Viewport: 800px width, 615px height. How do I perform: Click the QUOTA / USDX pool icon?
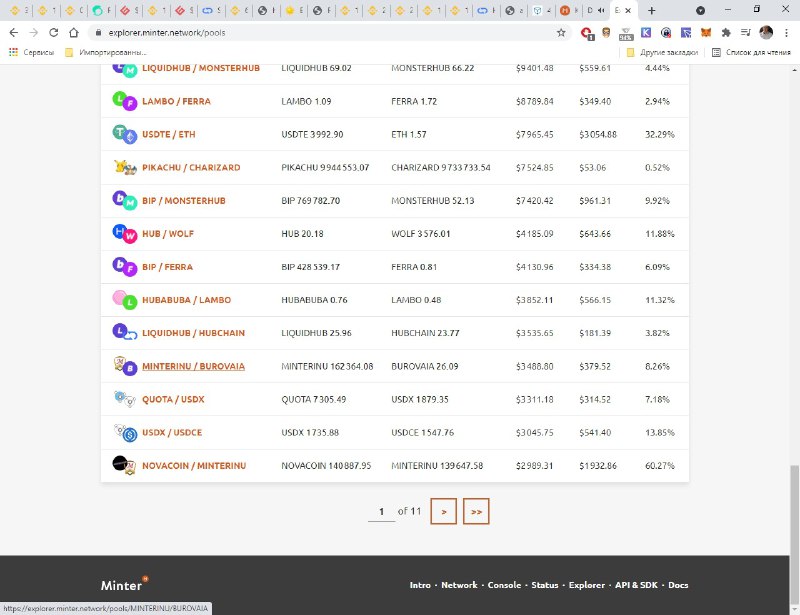pos(124,399)
